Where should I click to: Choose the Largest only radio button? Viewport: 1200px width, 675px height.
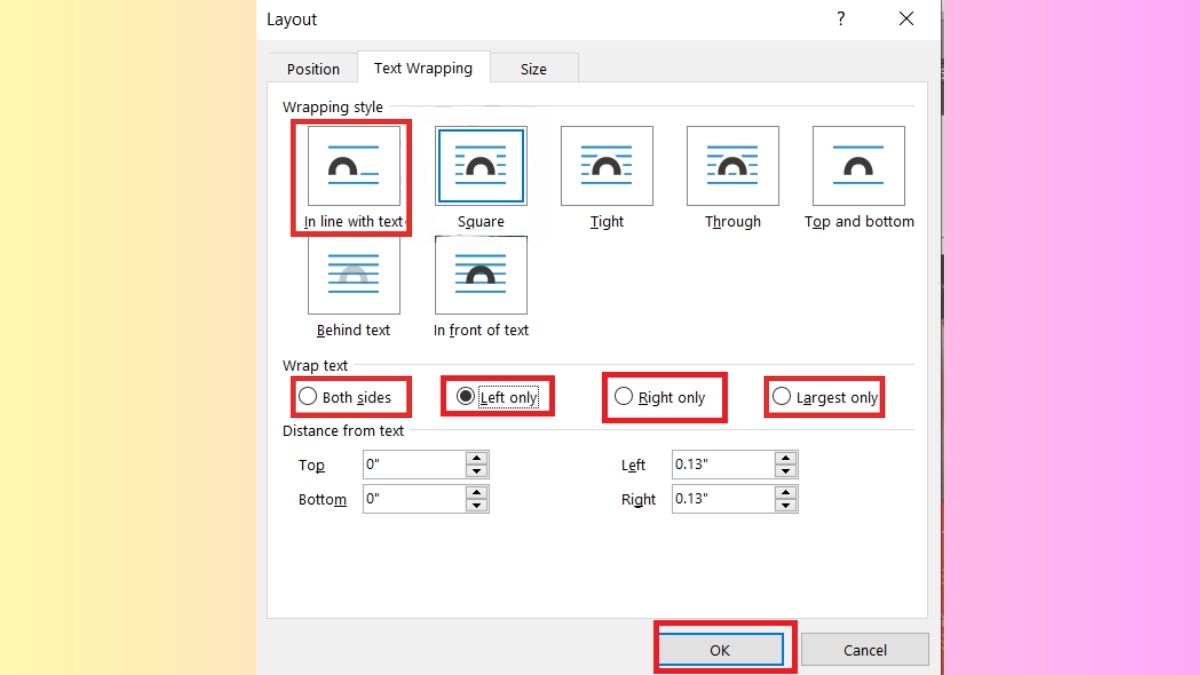click(782, 397)
